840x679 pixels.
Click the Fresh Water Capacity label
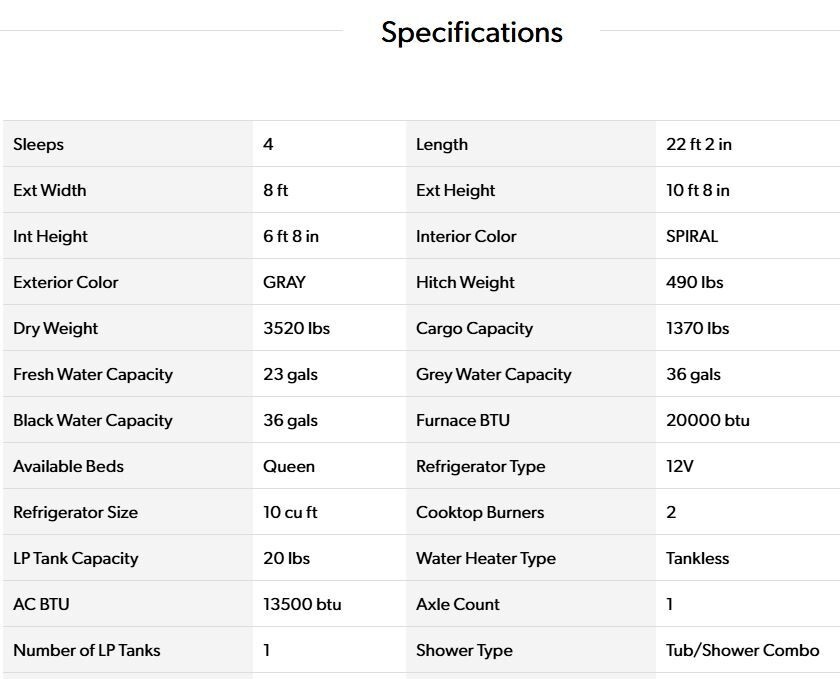(x=93, y=374)
